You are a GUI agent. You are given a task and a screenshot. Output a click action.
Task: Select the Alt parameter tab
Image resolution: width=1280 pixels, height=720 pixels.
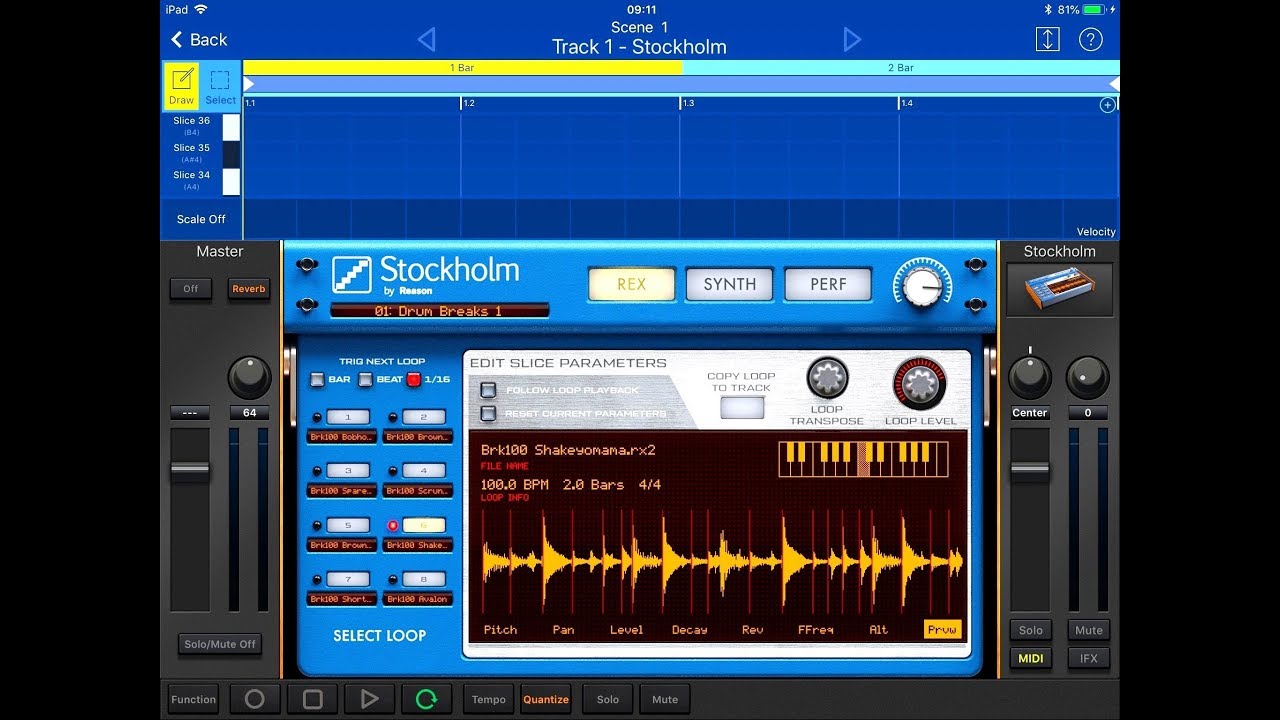tap(878, 630)
